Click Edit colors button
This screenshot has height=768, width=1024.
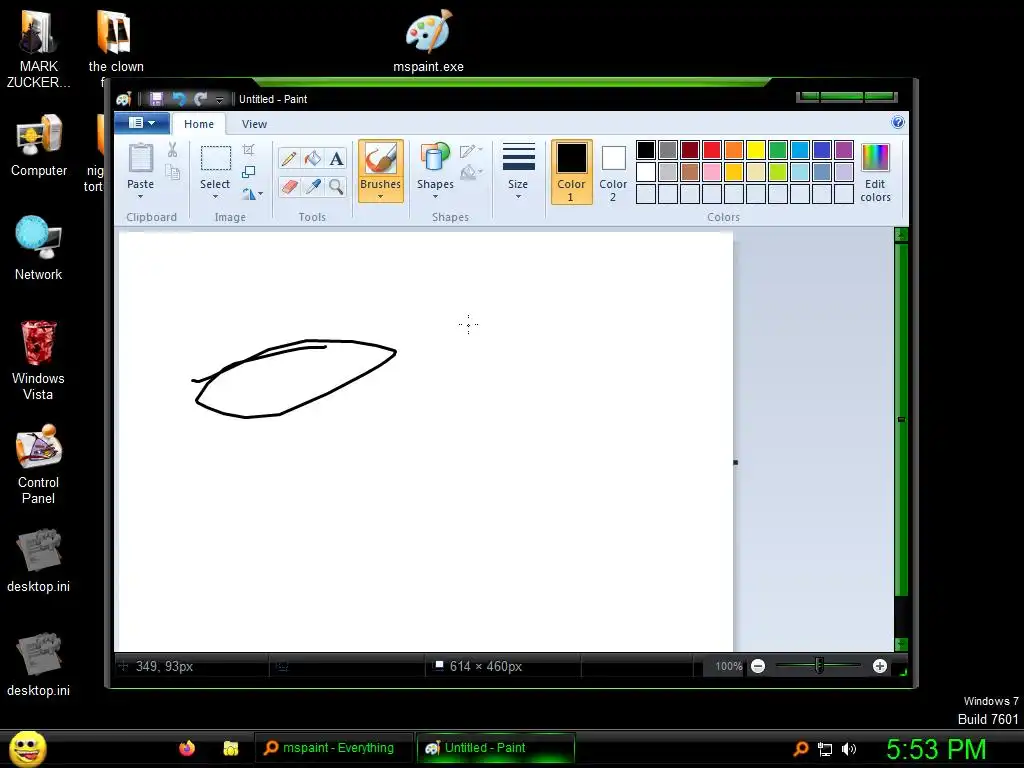coord(875,172)
